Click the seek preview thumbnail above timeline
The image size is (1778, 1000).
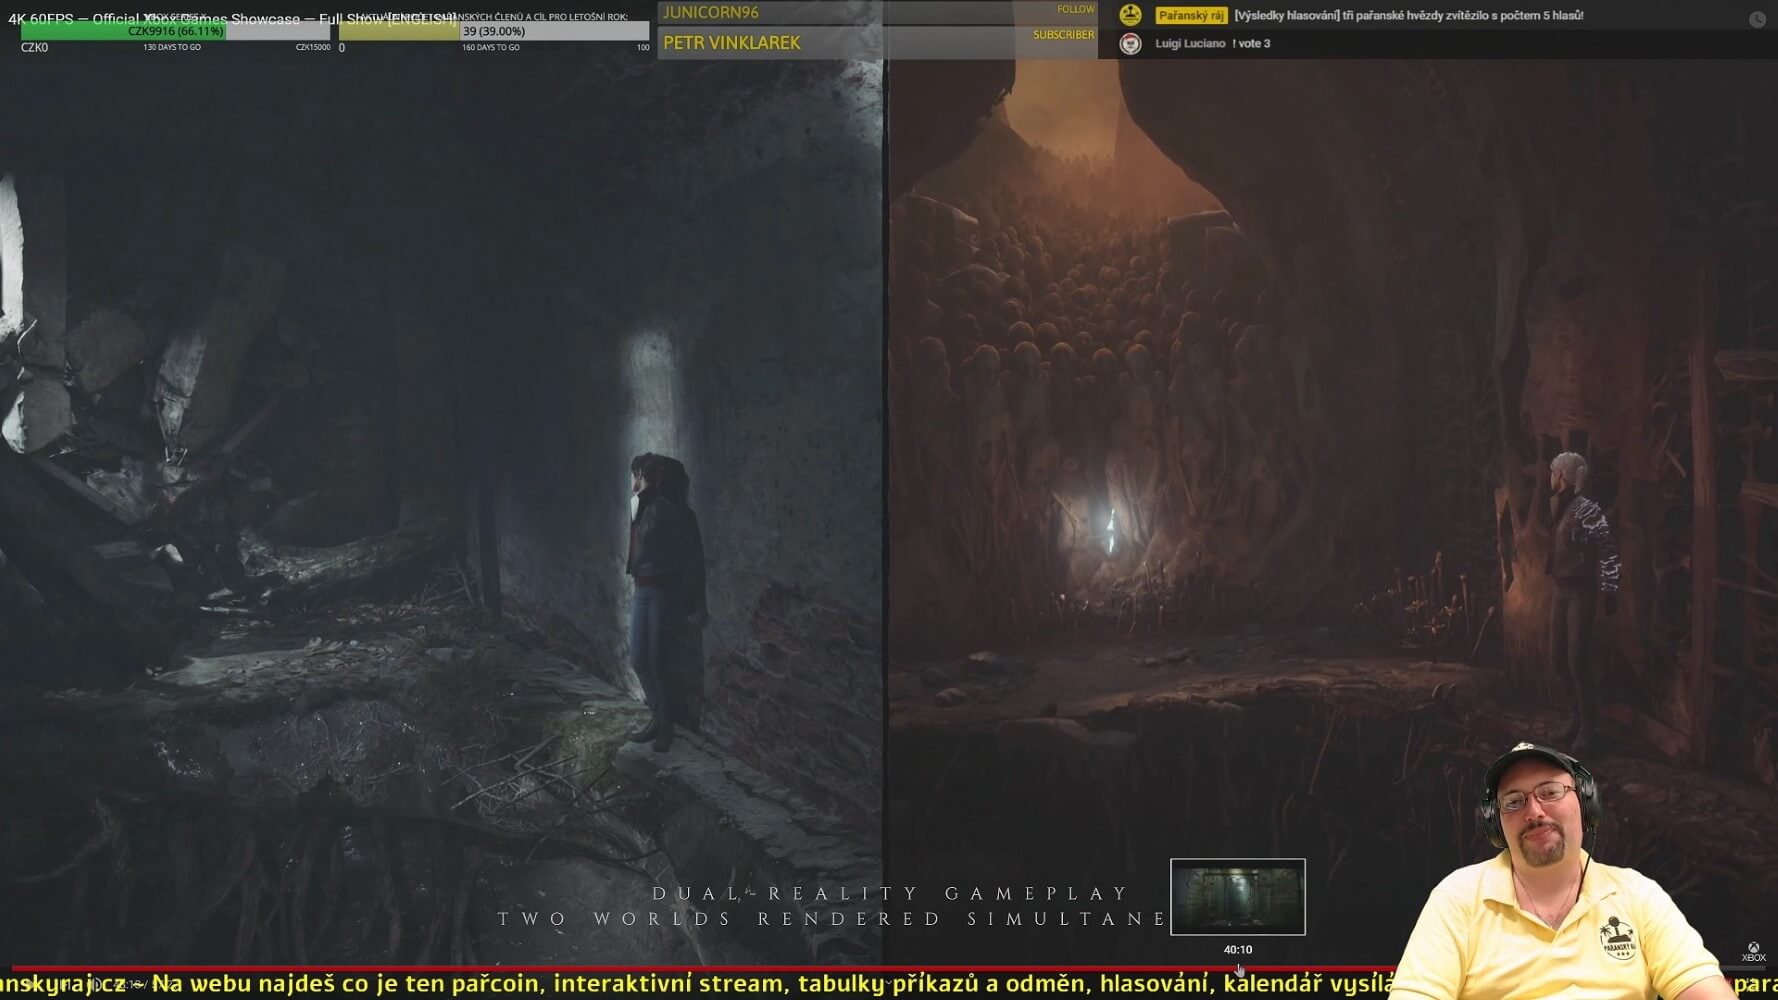click(1237, 897)
